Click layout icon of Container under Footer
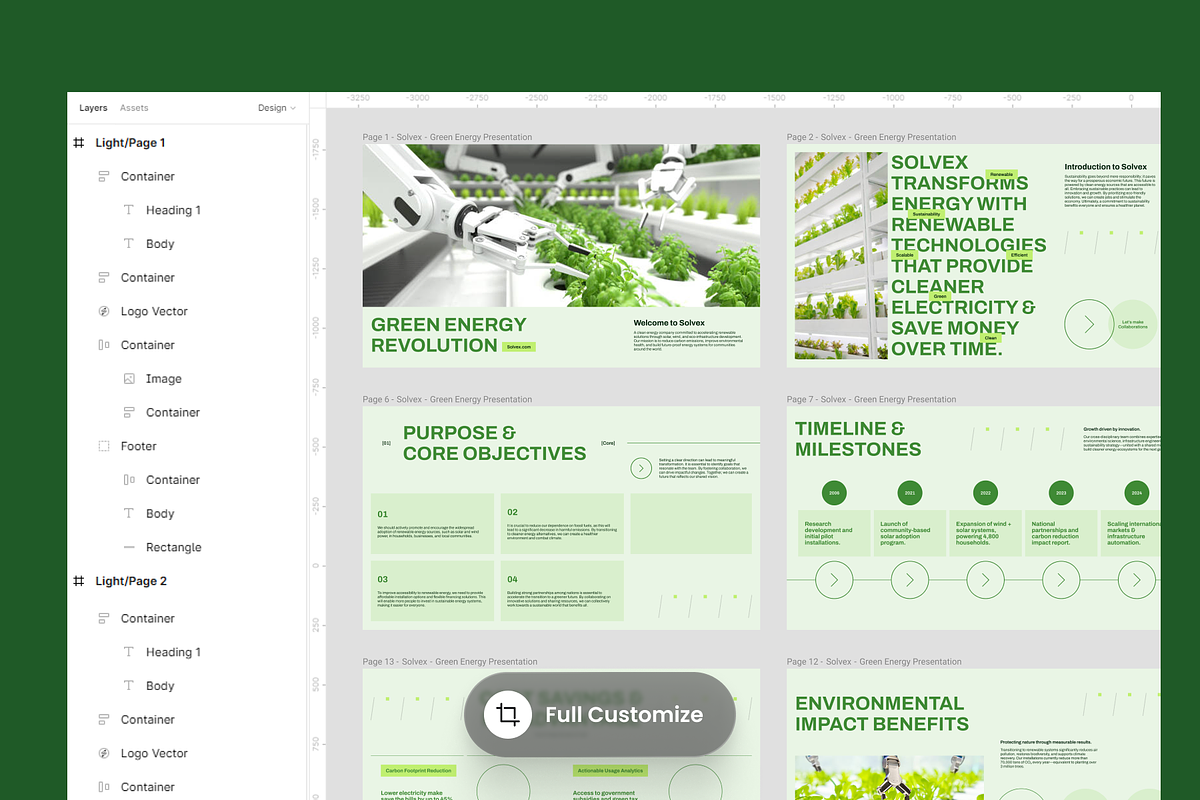Viewport: 1200px width, 800px height. point(128,480)
